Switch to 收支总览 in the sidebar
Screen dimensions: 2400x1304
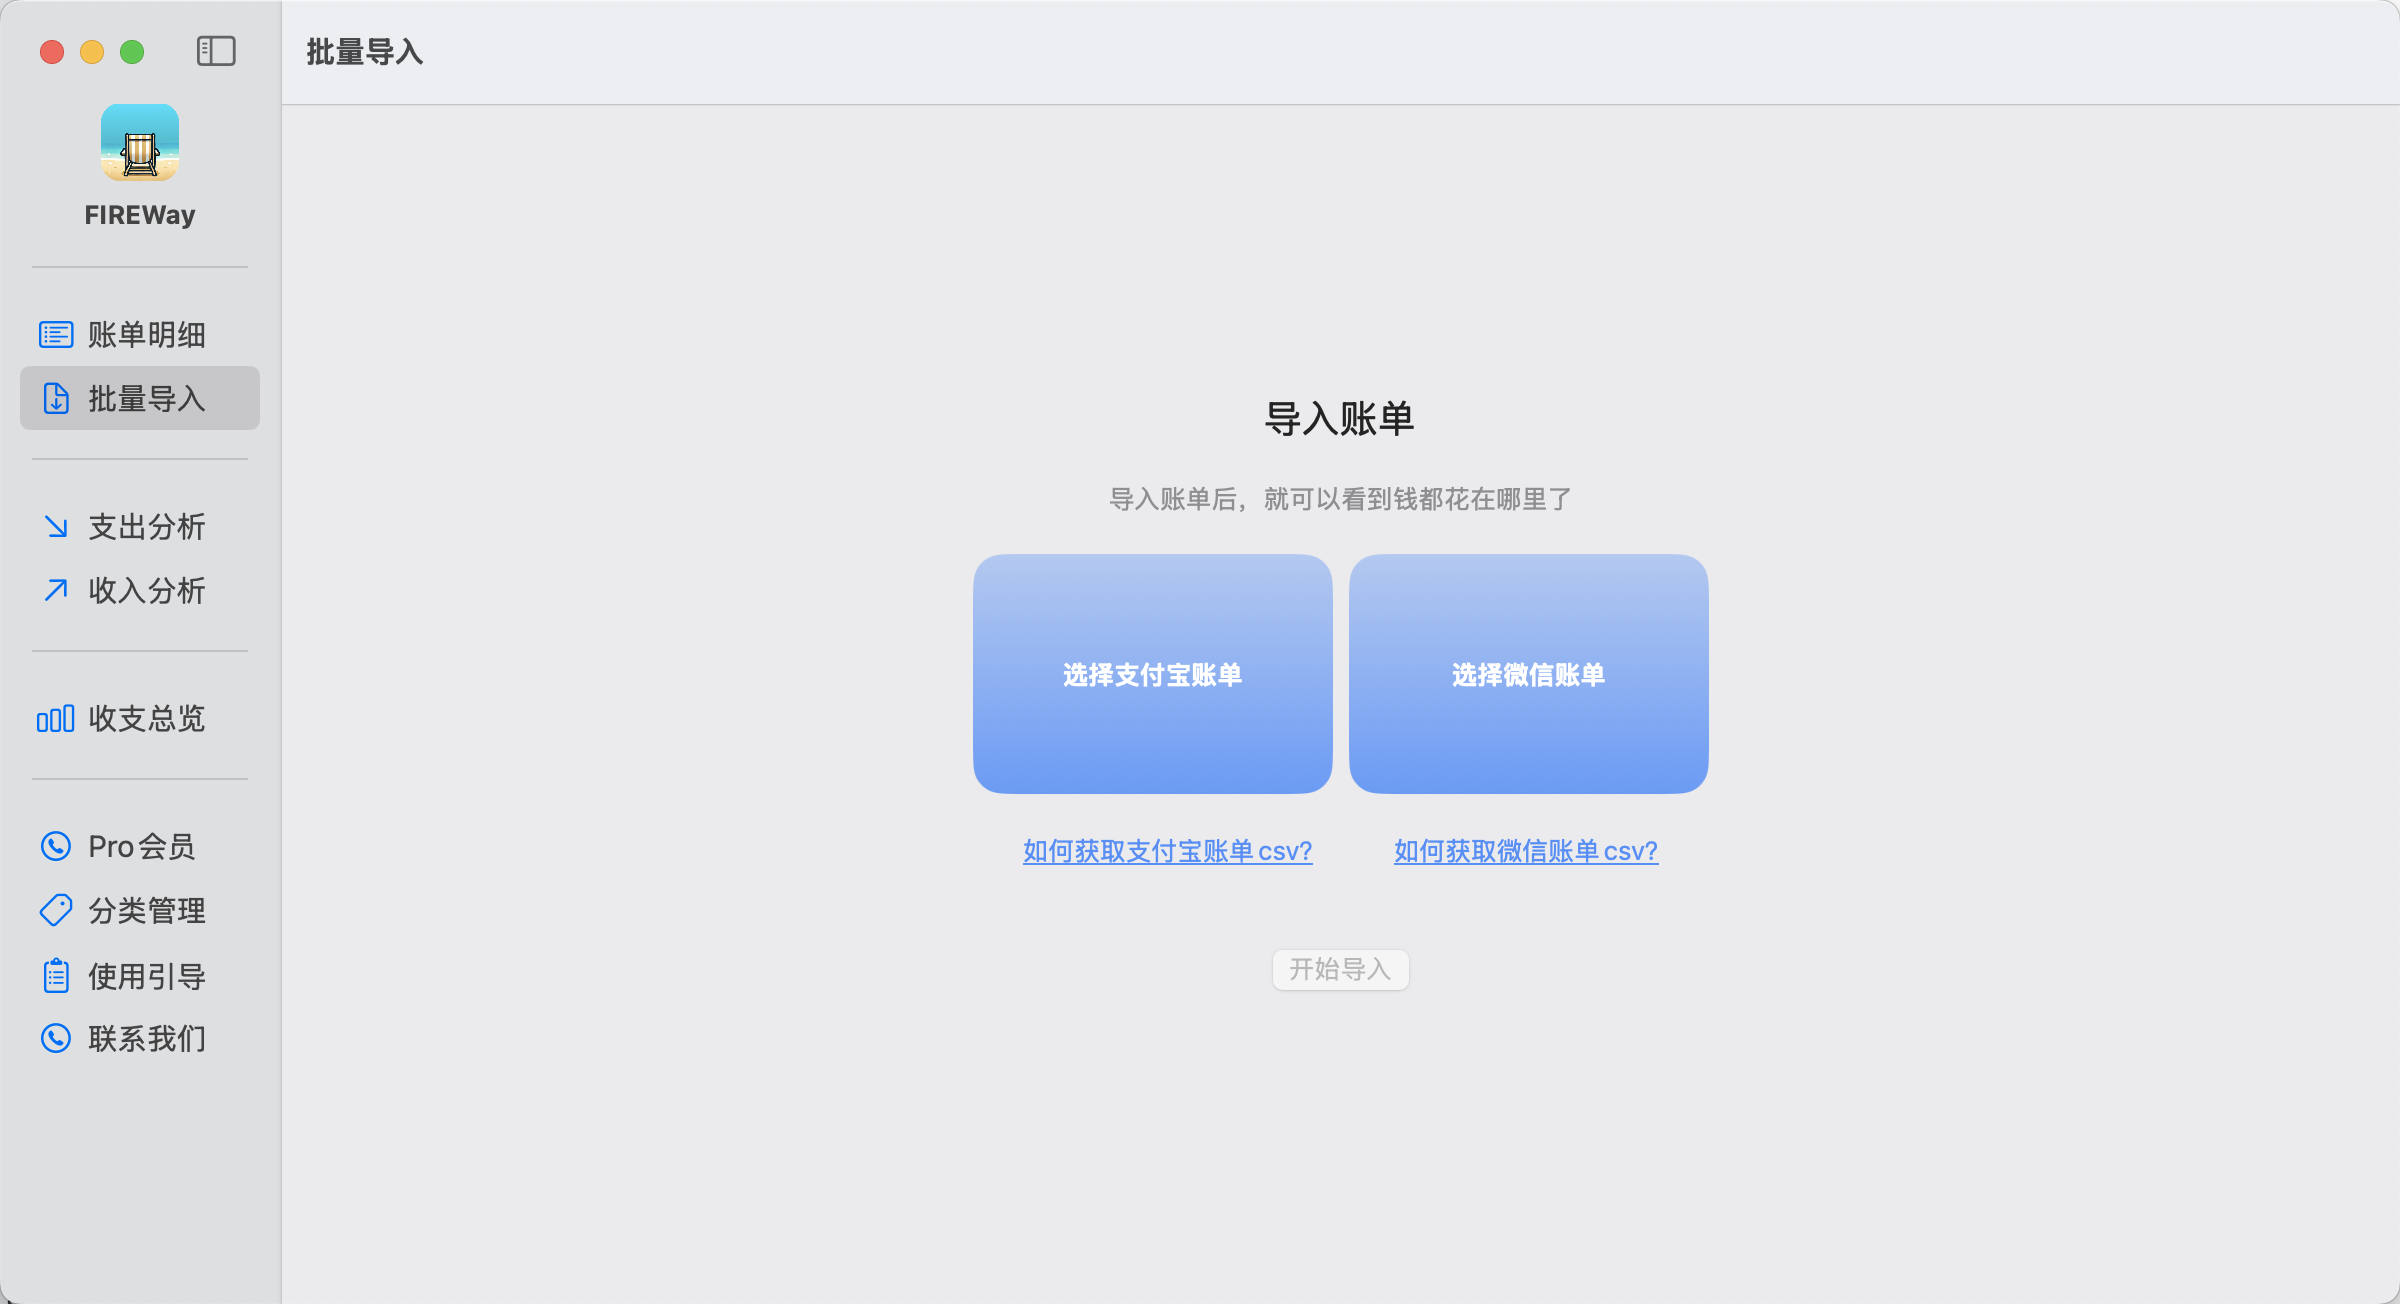pos(145,719)
